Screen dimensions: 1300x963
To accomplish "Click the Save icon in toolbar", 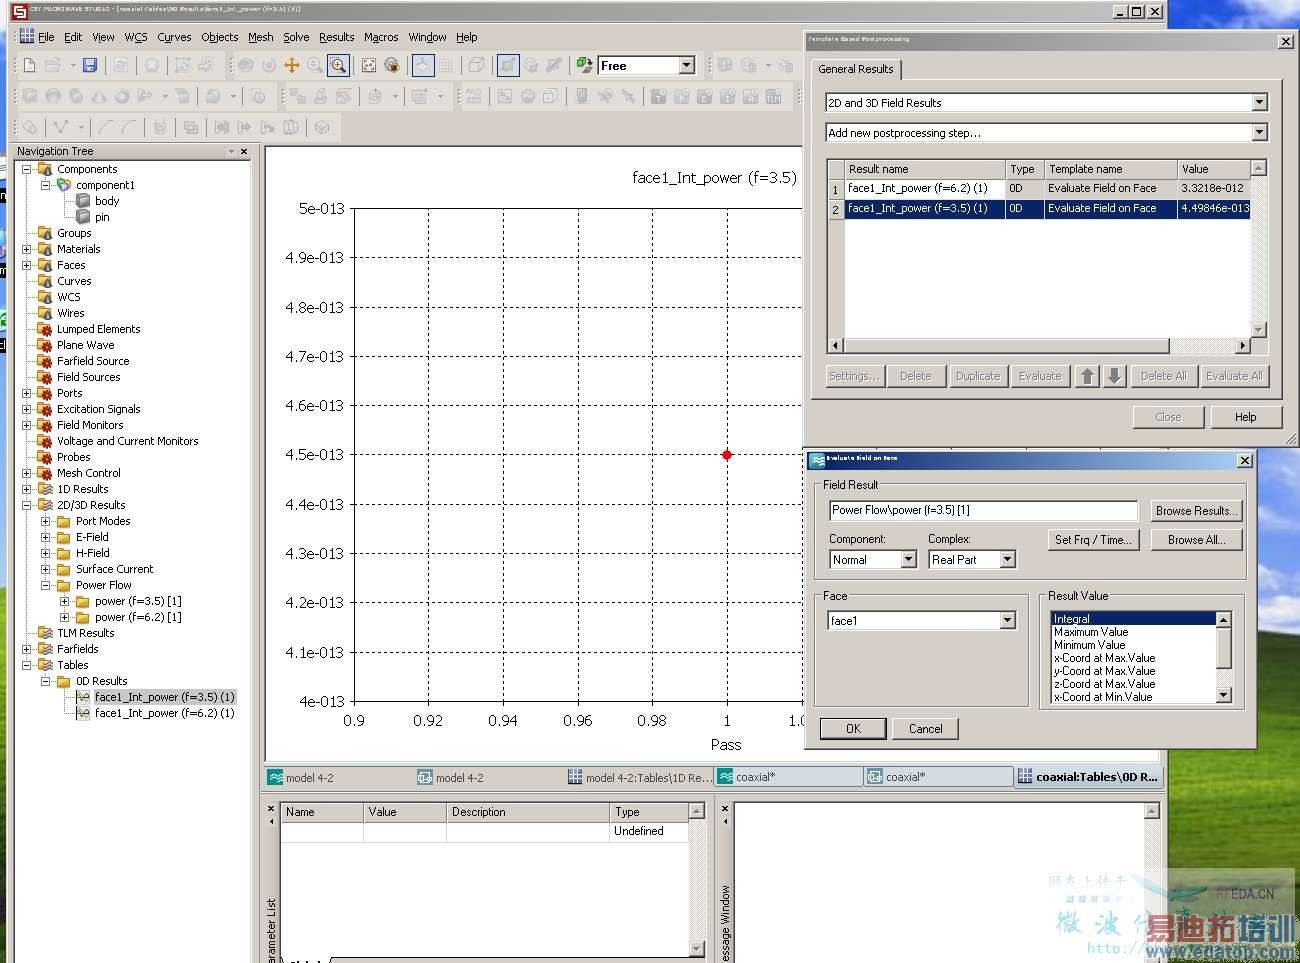I will (x=89, y=65).
